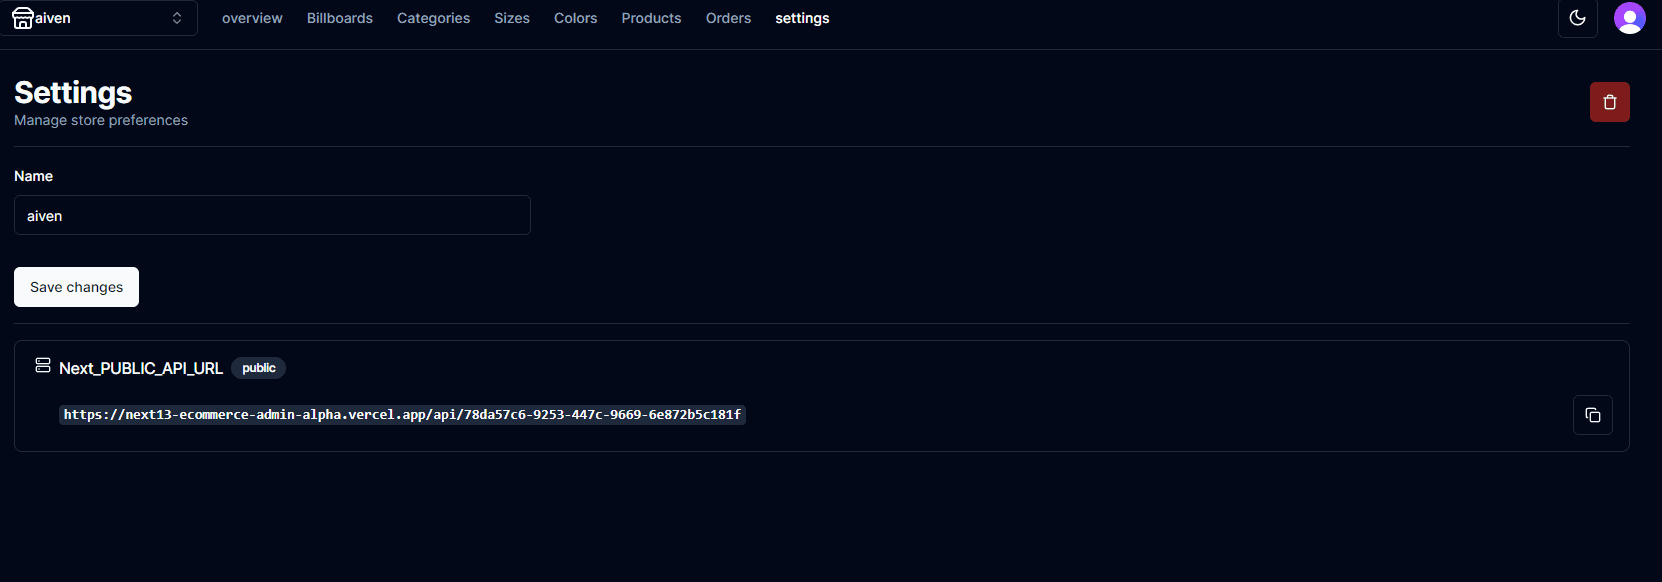Select the API URL code text

(x=402, y=414)
